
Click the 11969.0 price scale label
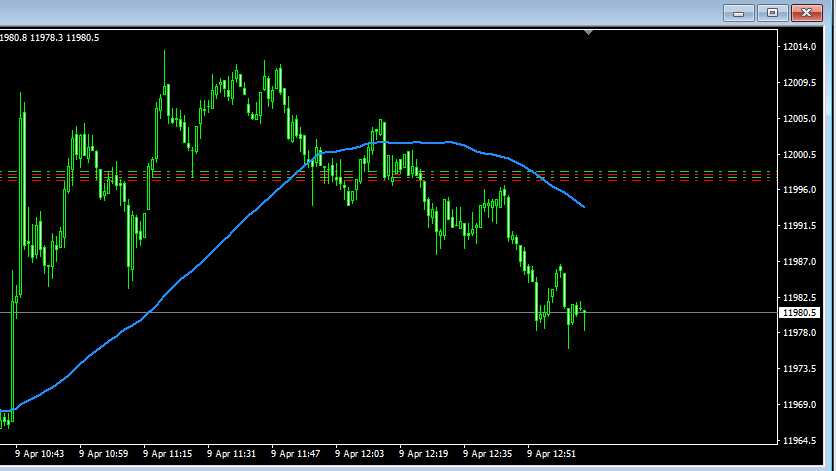click(800, 405)
